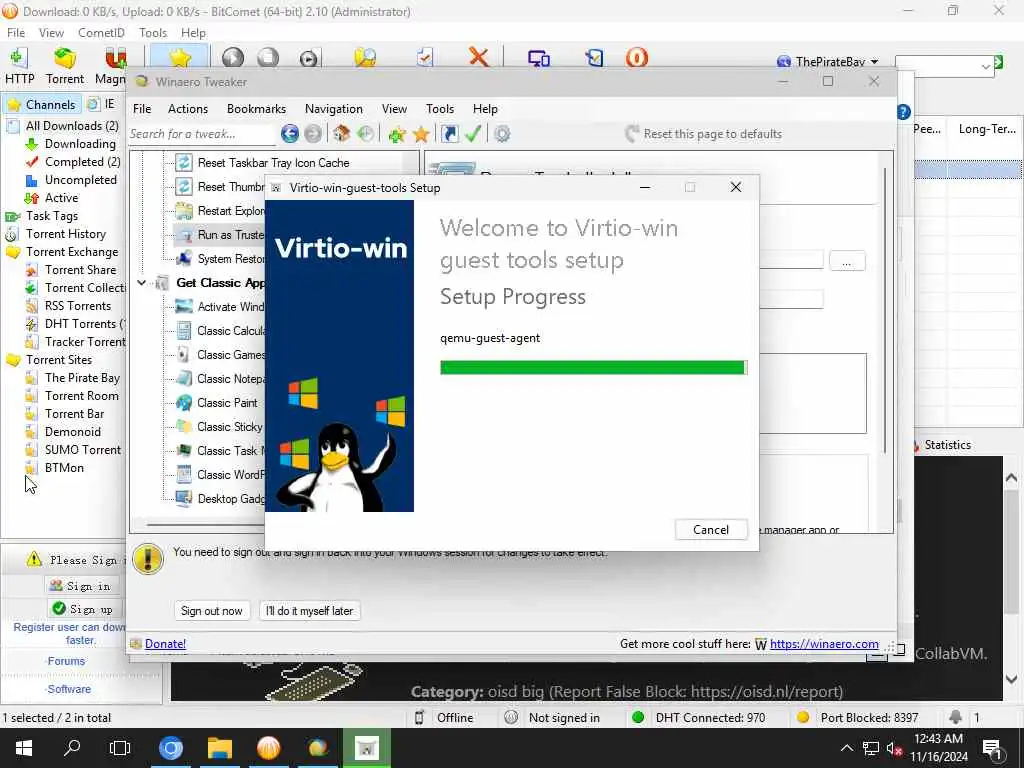1024x768 pixels.
Task: Click the shortcut arrow icon in Winaero toolbar
Action: [449, 134]
